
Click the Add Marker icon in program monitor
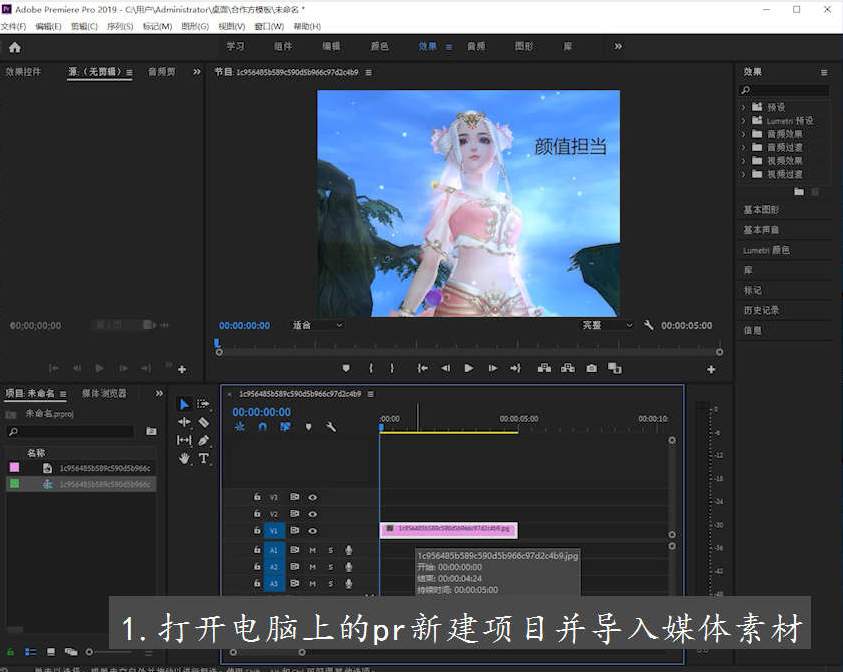click(x=346, y=368)
